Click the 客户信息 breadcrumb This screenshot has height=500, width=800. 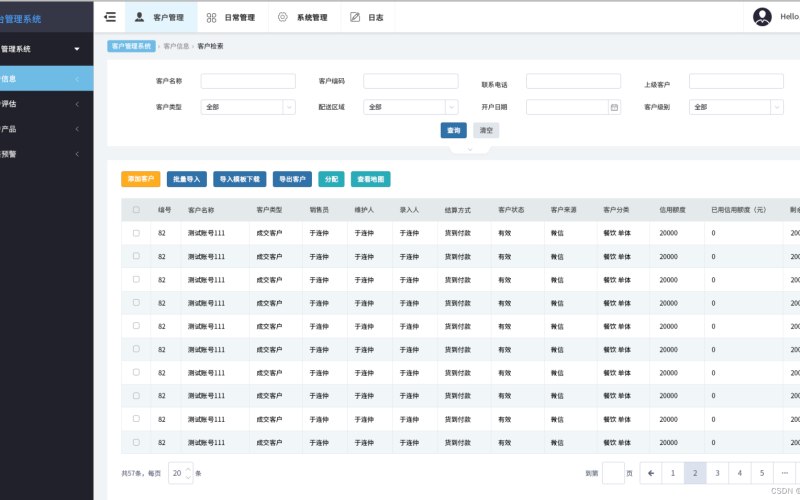tap(176, 46)
